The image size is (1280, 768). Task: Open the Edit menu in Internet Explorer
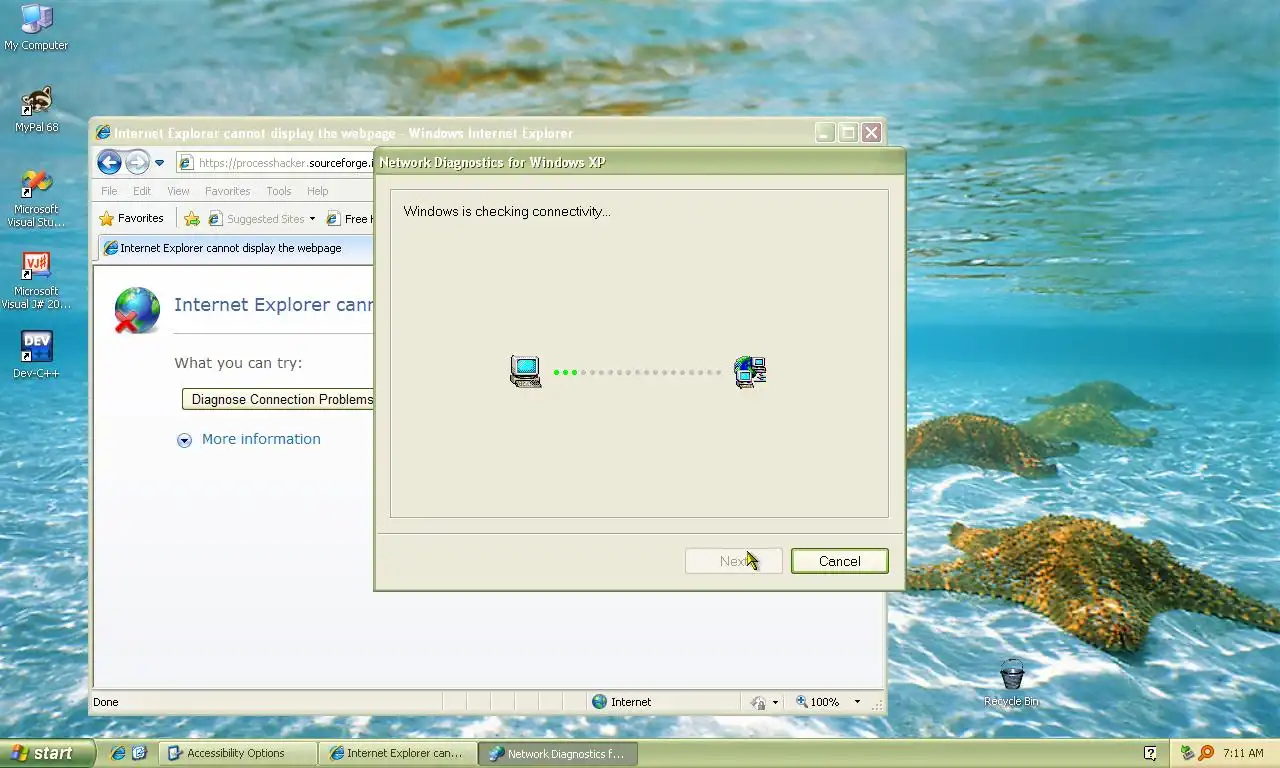tap(142, 191)
